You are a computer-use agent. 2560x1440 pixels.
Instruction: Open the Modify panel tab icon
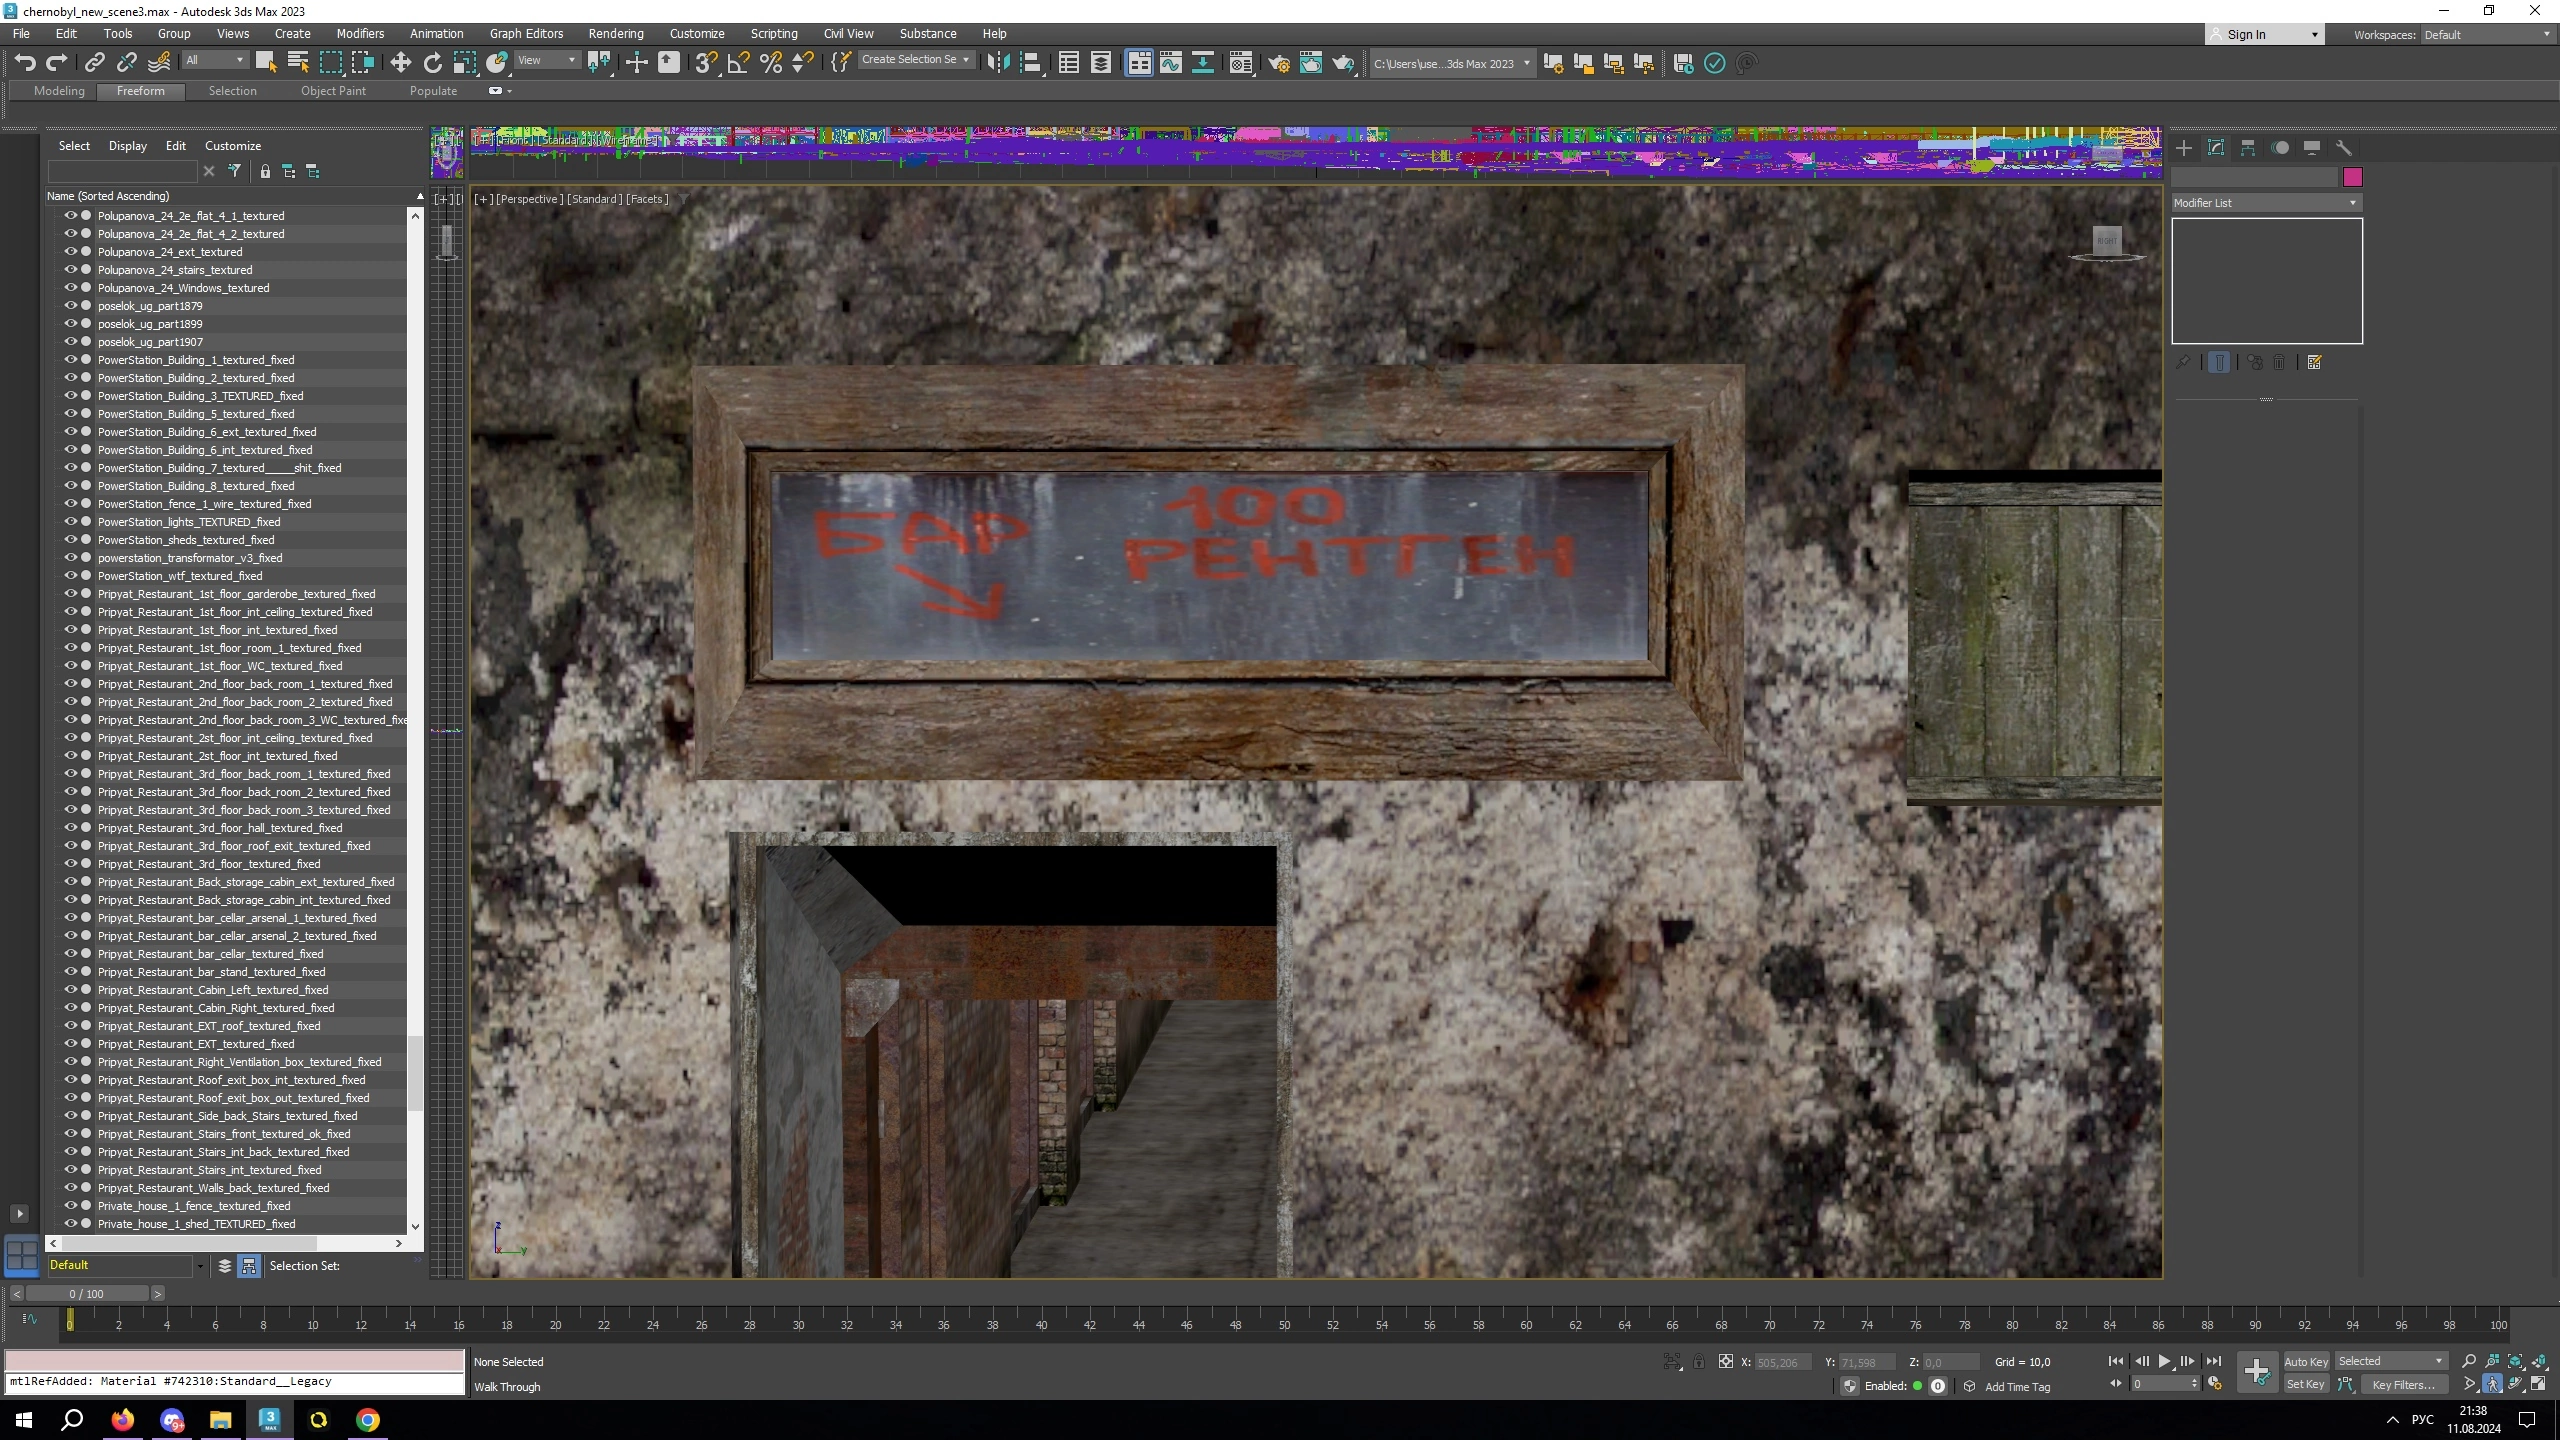(x=2216, y=148)
